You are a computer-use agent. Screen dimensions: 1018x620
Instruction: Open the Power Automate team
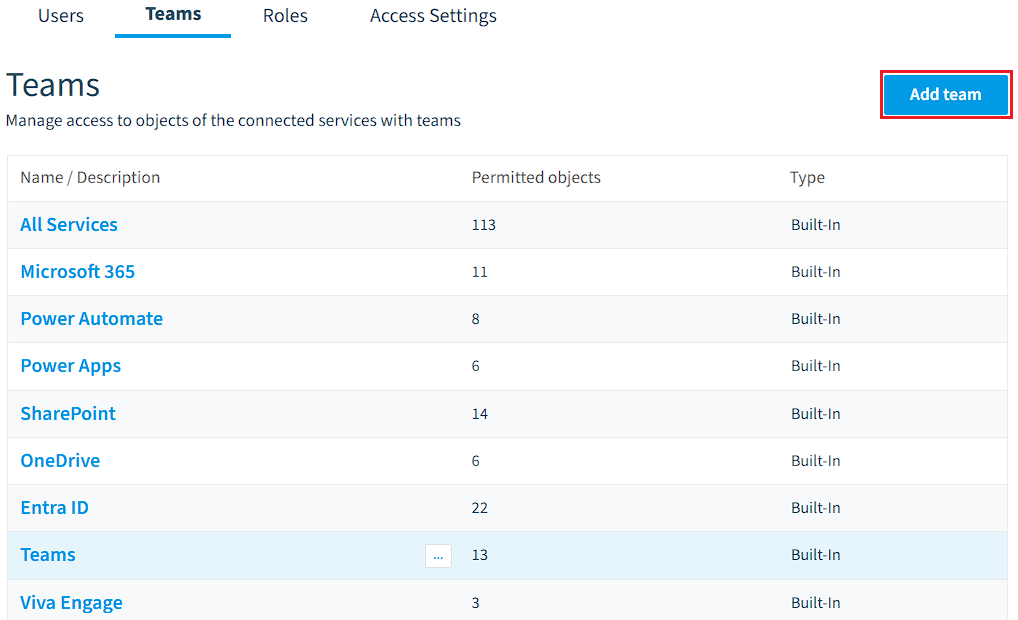92,319
